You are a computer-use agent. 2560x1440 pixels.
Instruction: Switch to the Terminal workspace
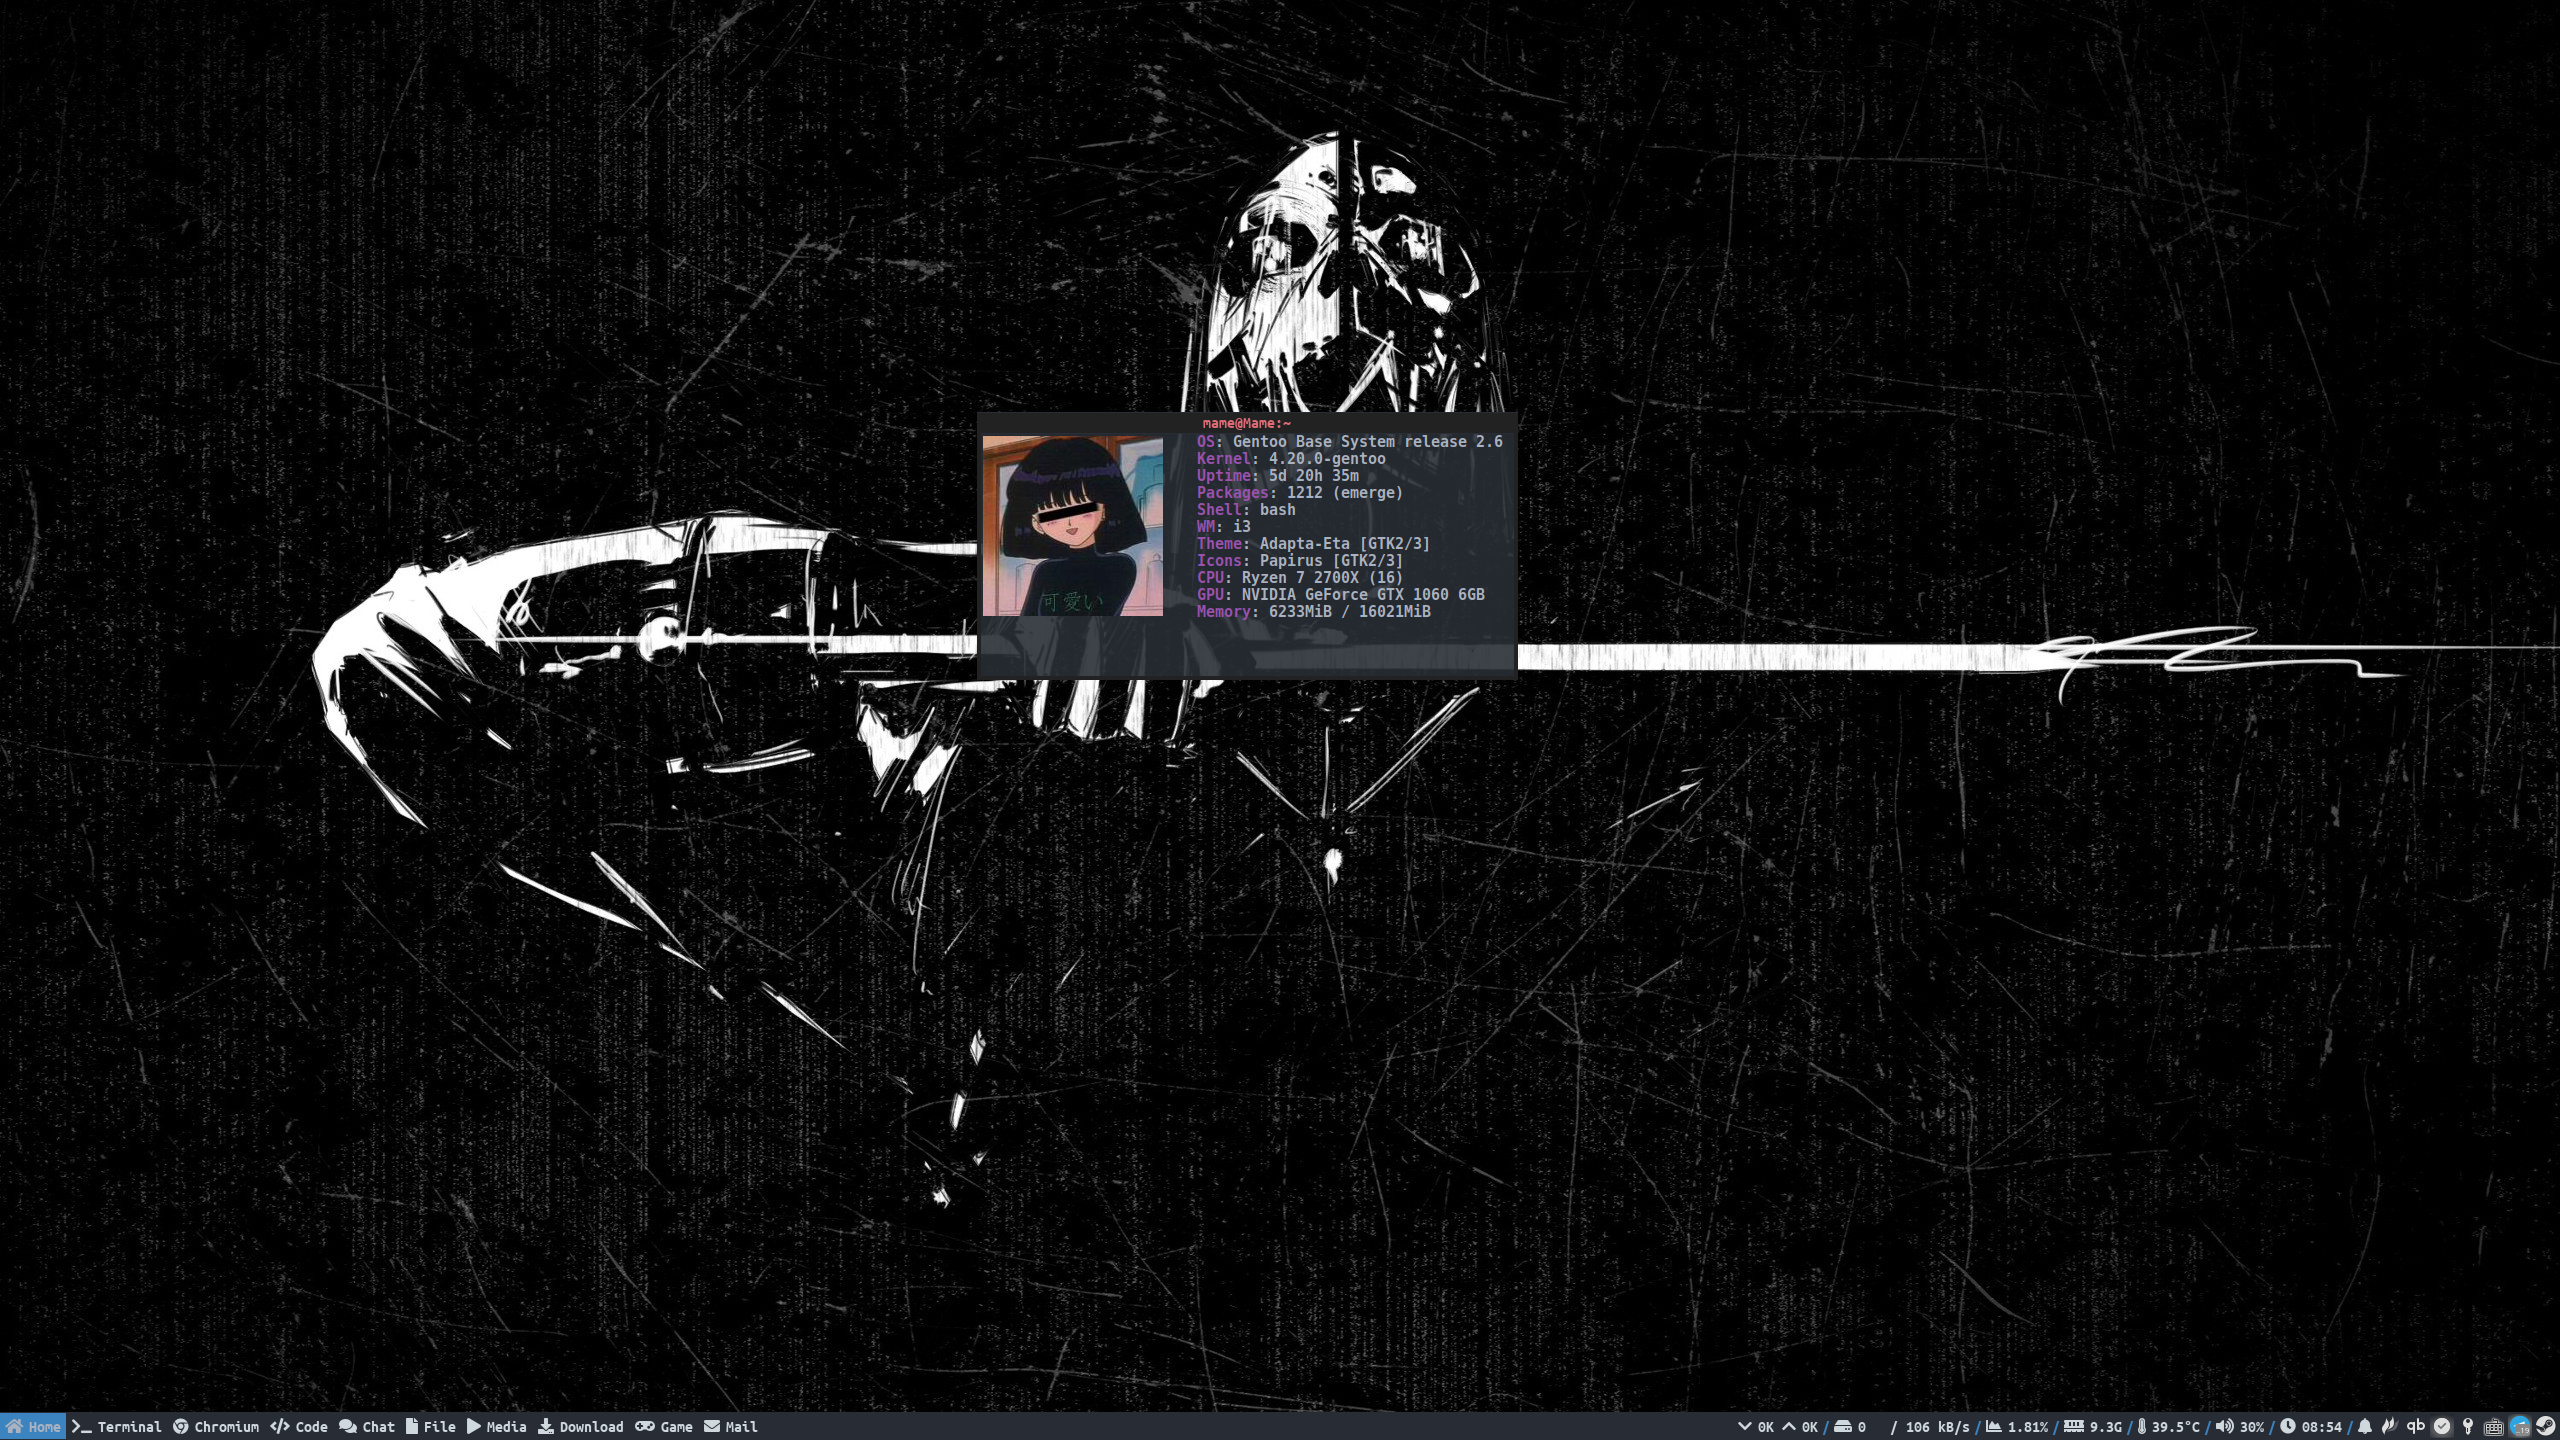(117, 1427)
